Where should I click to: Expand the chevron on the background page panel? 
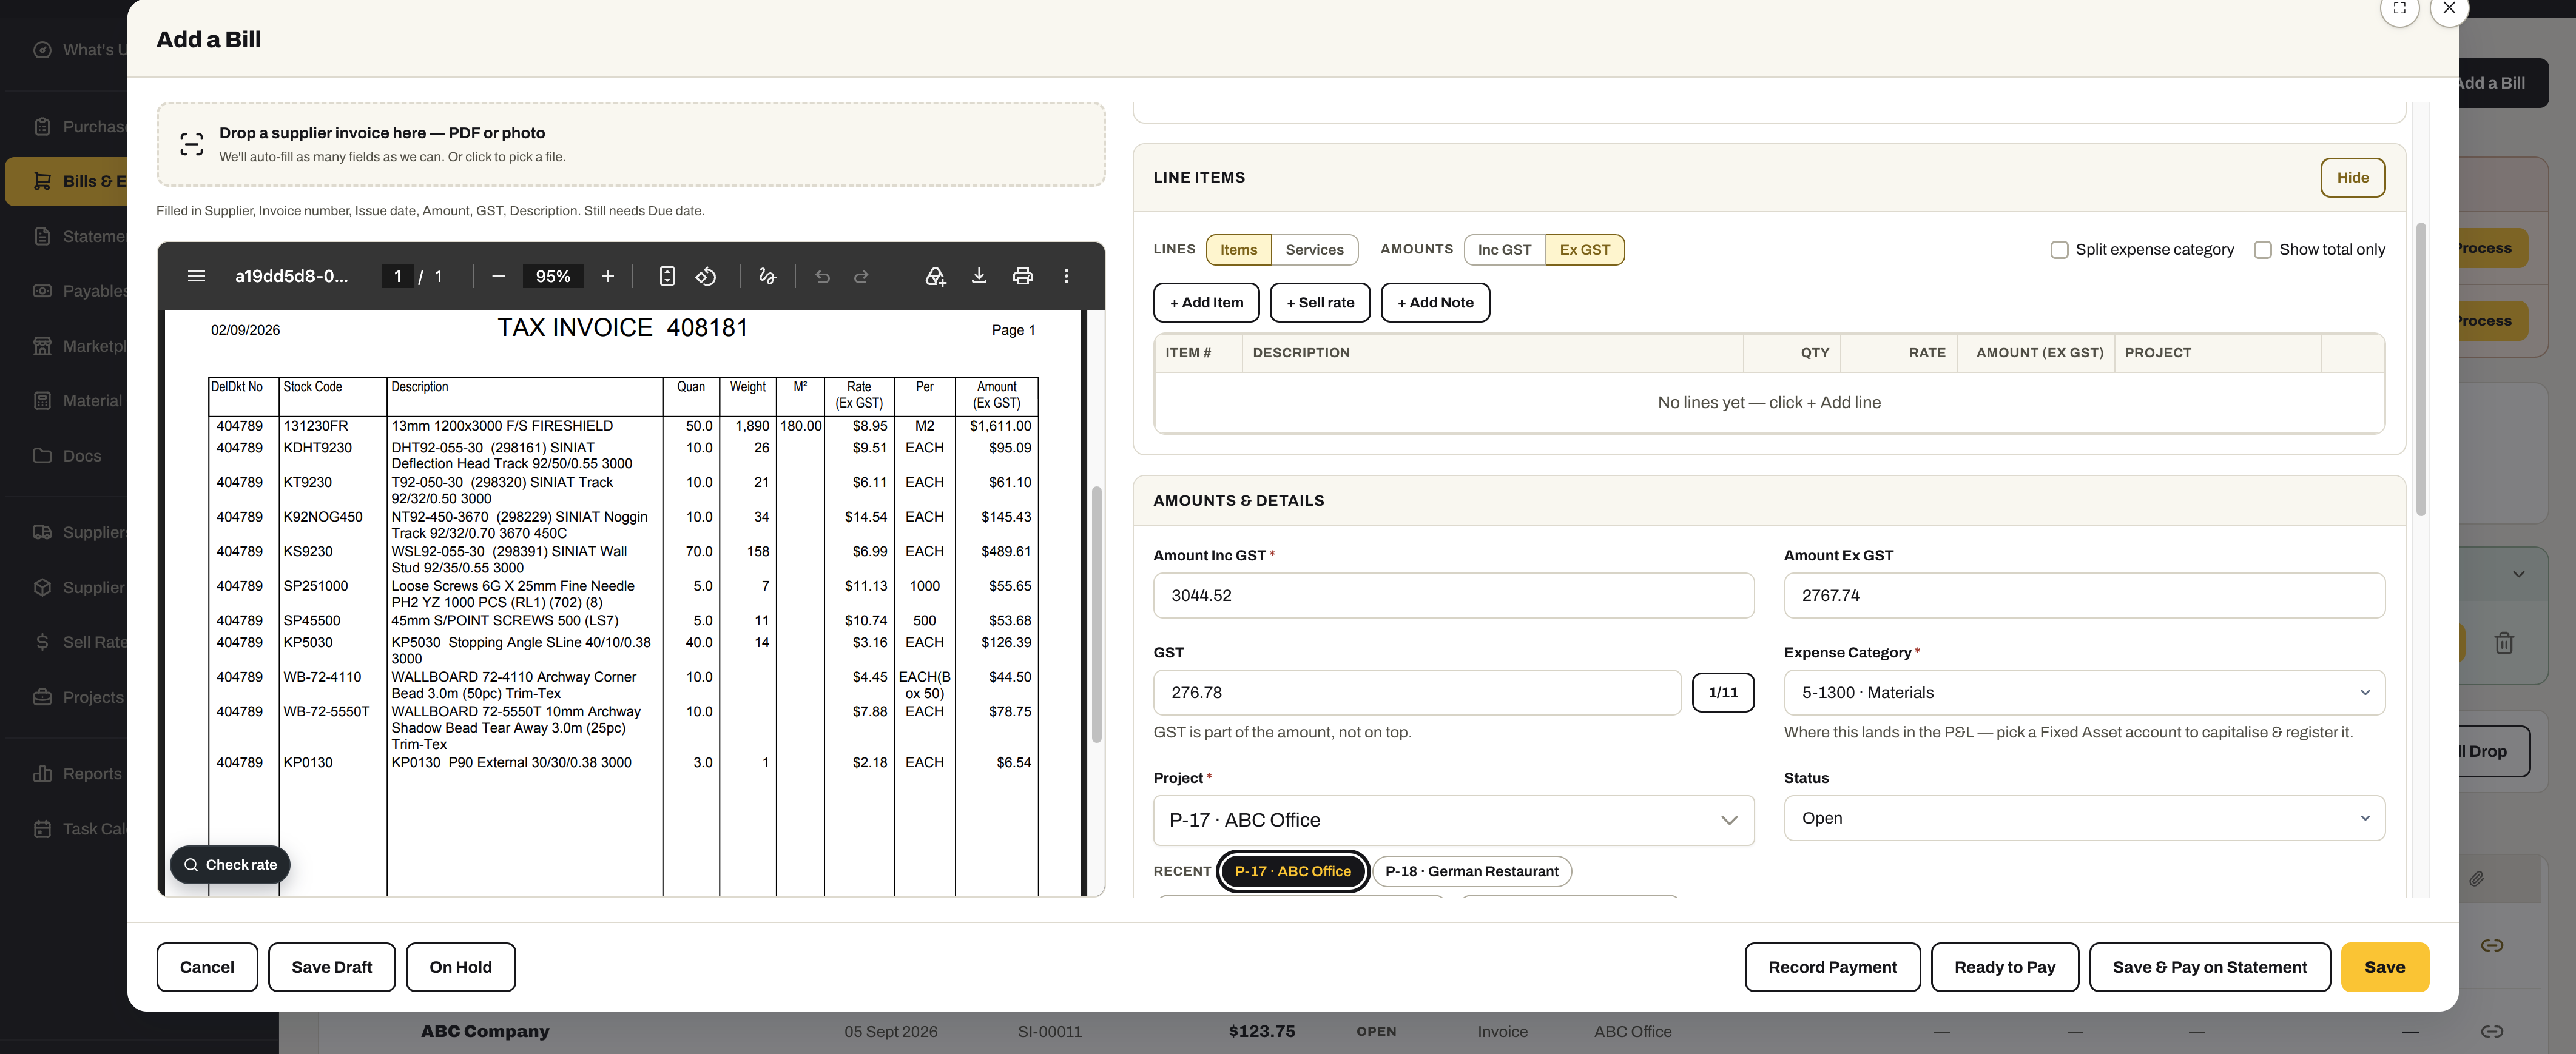point(2518,574)
